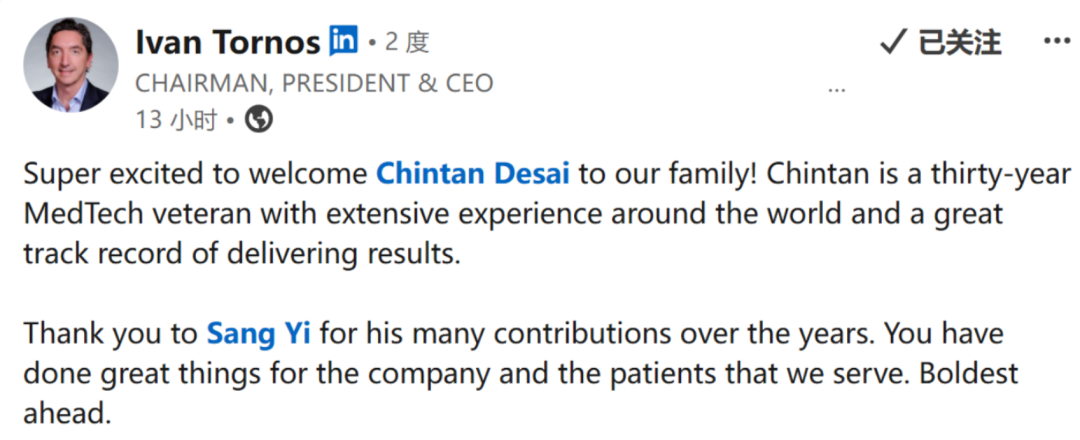Image resolution: width=1080 pixels, height=440 pixels.
Task: Click the LinkedIn 'in' badge icon
Action: coord(343,41)
